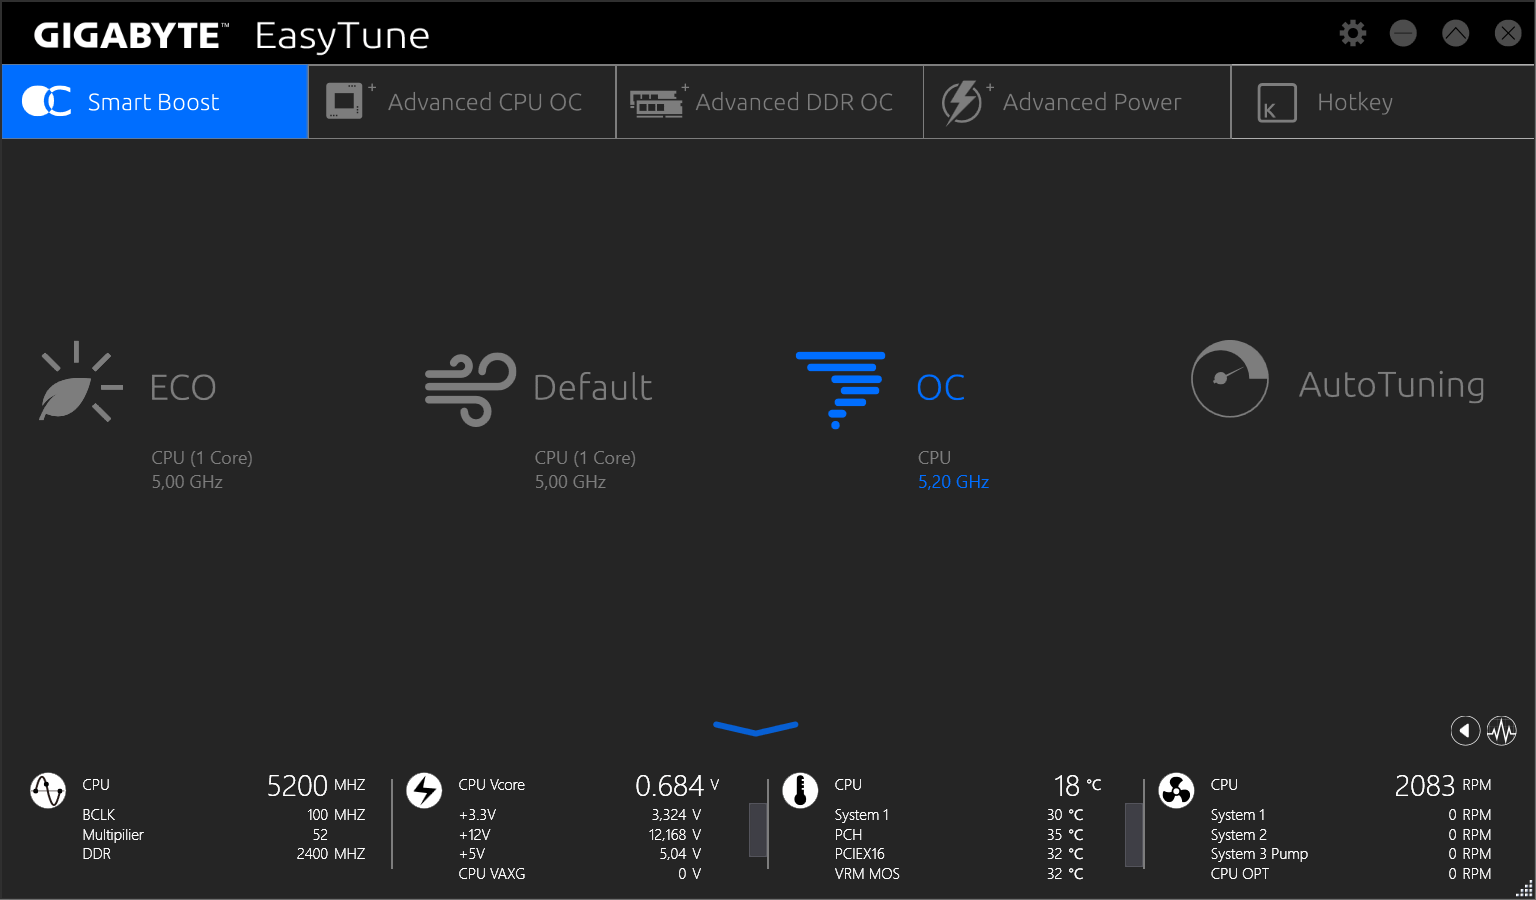
Task: Click the Smart Boost tab icon
Action: click(x=47, y=101)
